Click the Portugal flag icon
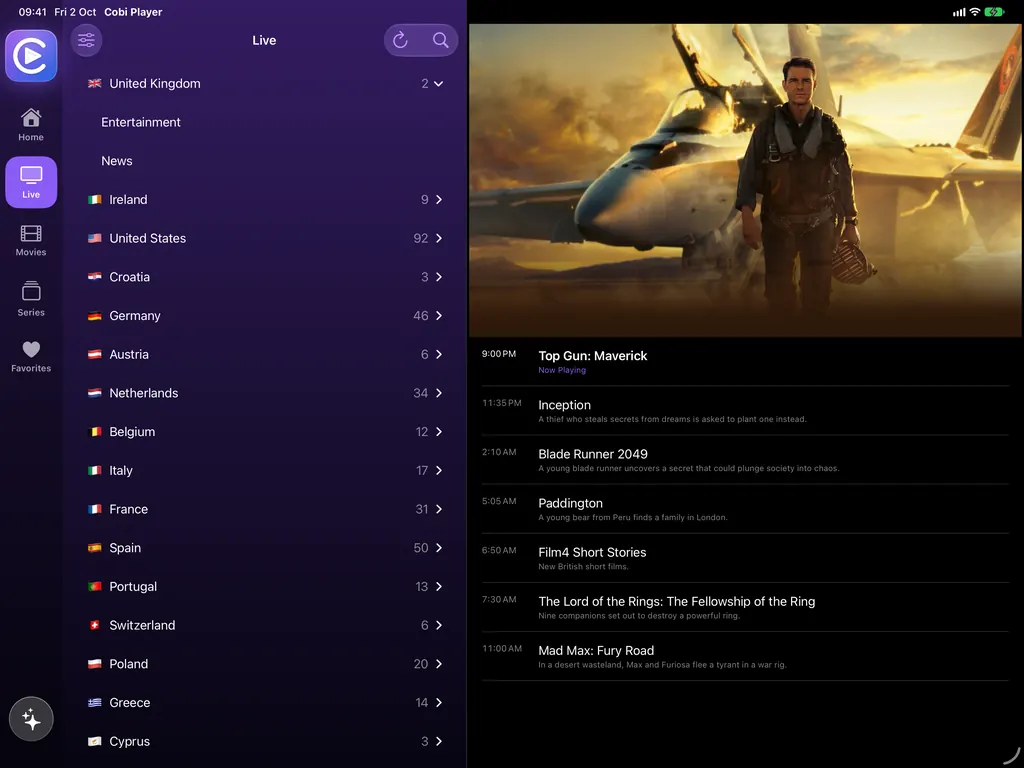1024x768 pixels. point(95,586)
